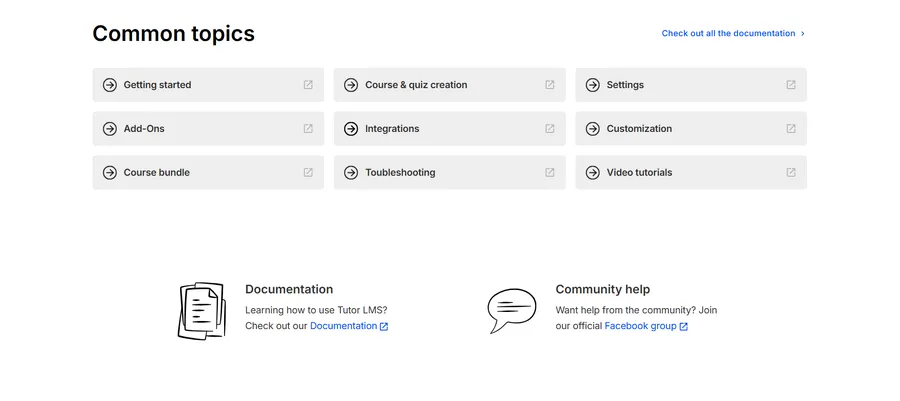Open the Settings topic
The image size is (900, 401).
tap(691, 85)
